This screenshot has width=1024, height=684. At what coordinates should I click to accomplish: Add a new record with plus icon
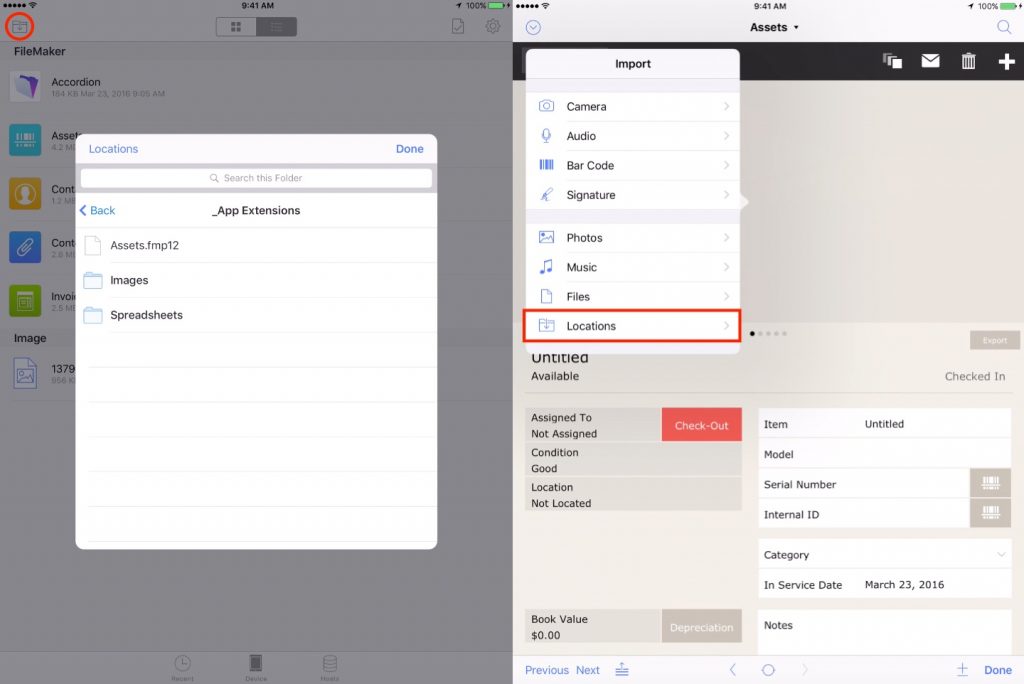coord(1006,61)
